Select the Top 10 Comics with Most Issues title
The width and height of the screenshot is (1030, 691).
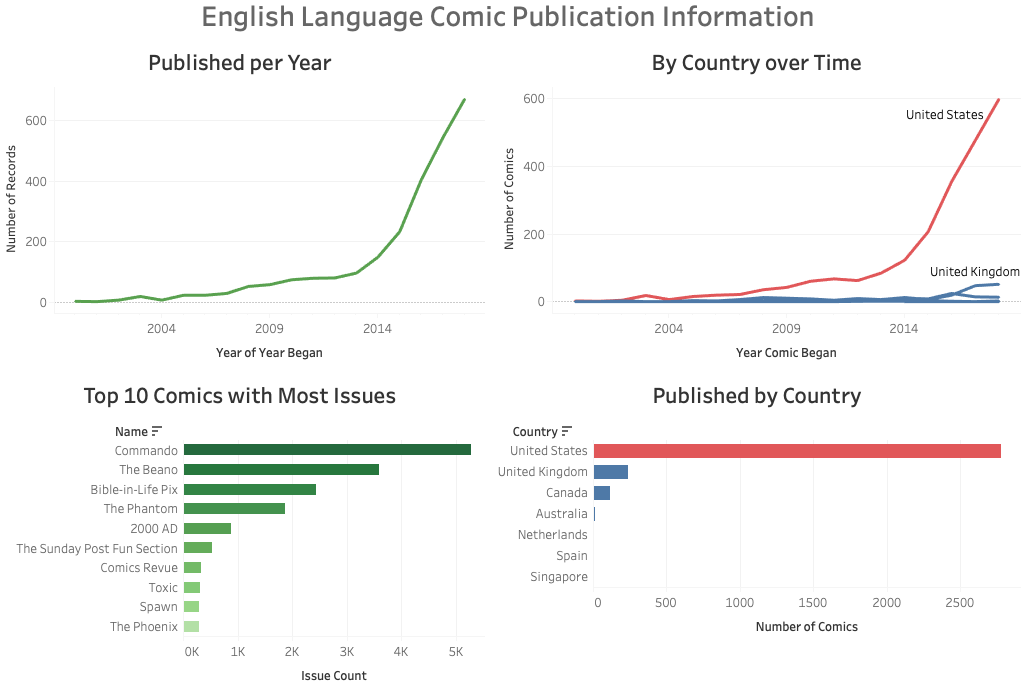(238, 396)
